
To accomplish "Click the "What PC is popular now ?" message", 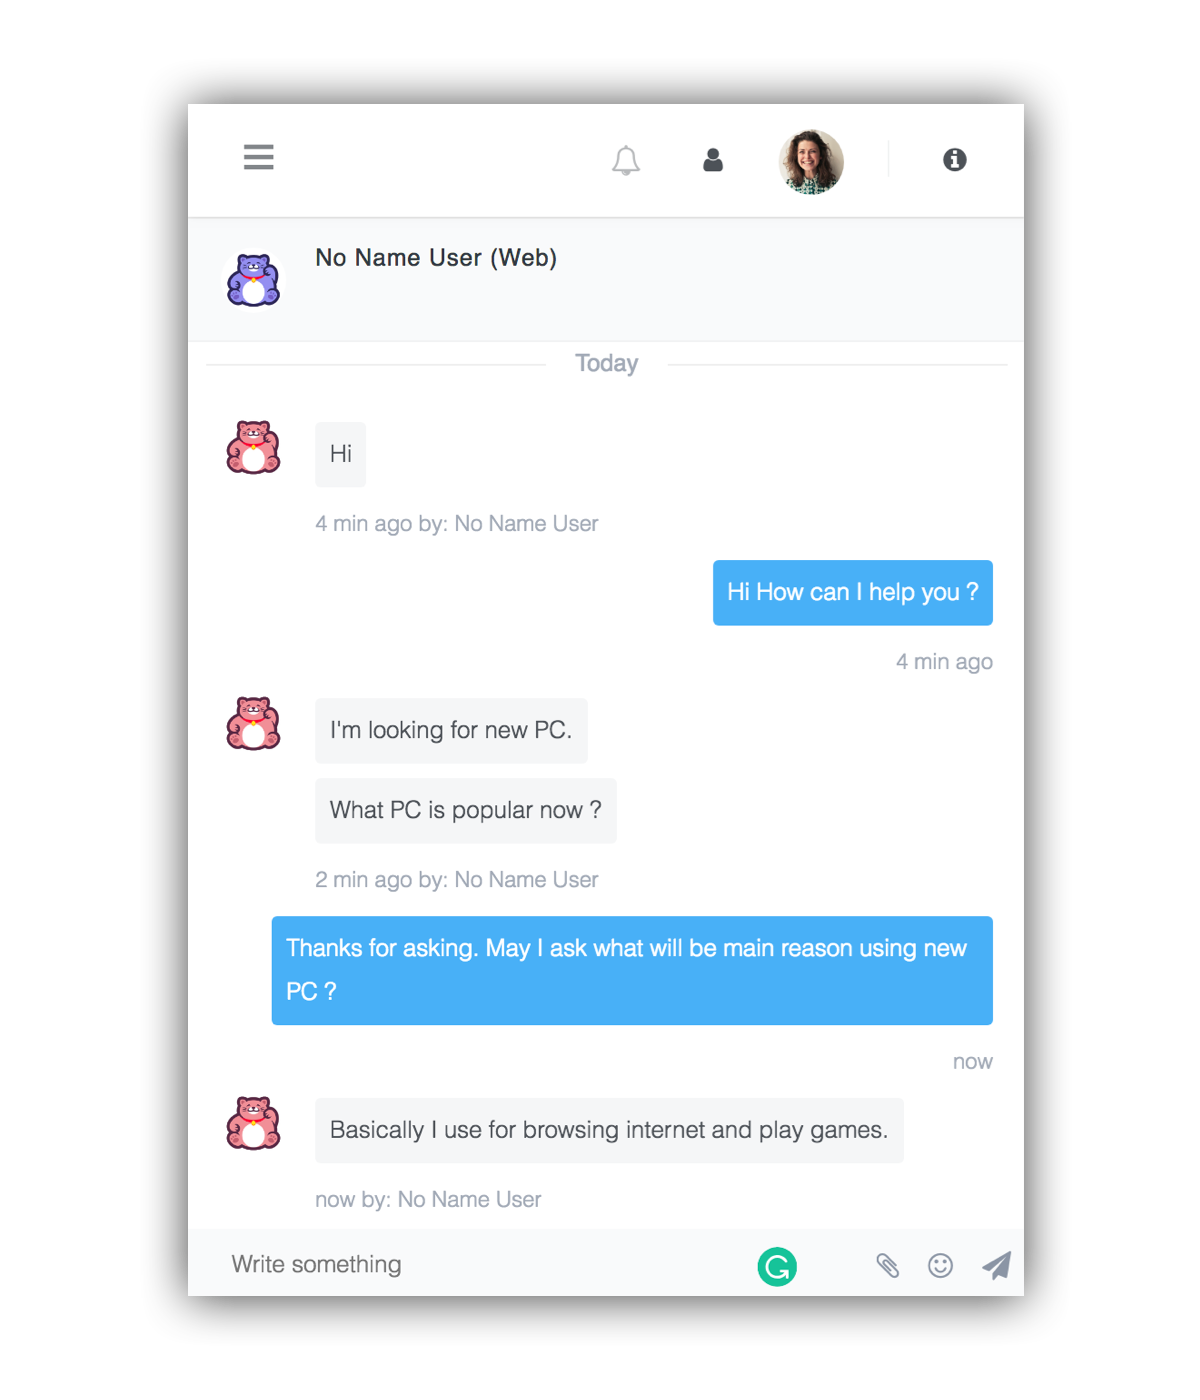I will click(x=466, y=810).
